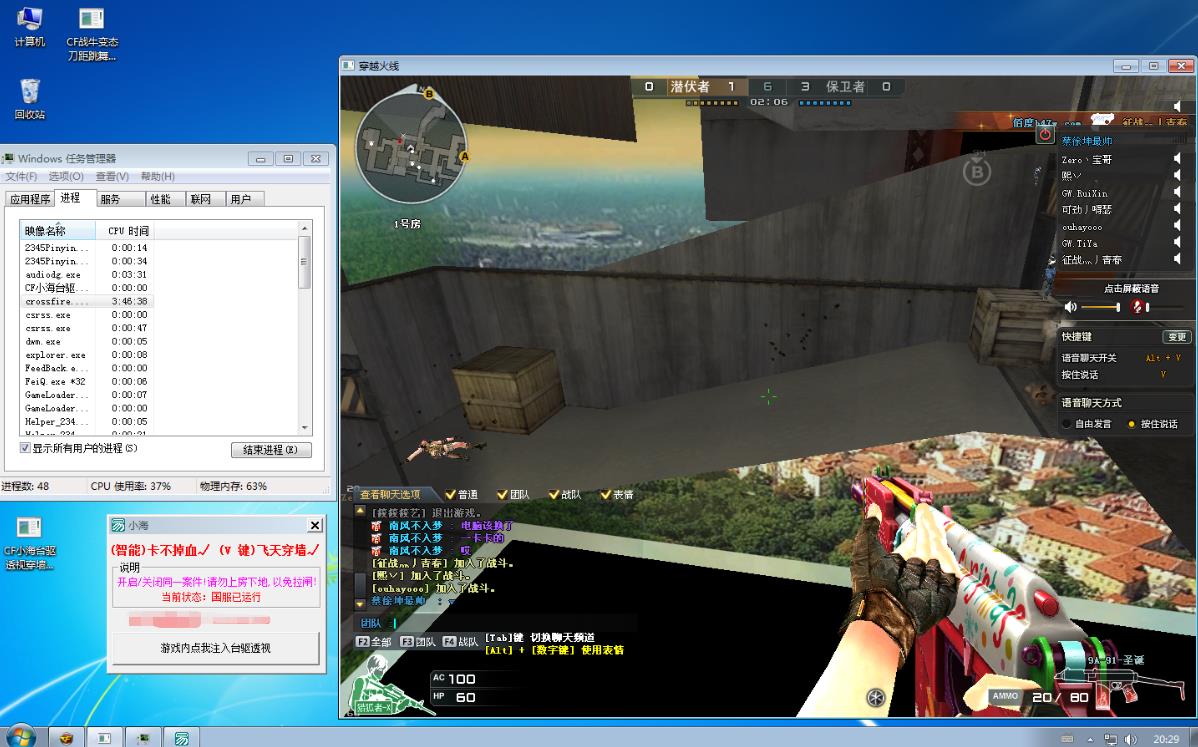Click the volume speaker icon in voice panel

click(x=1070, y=307)
